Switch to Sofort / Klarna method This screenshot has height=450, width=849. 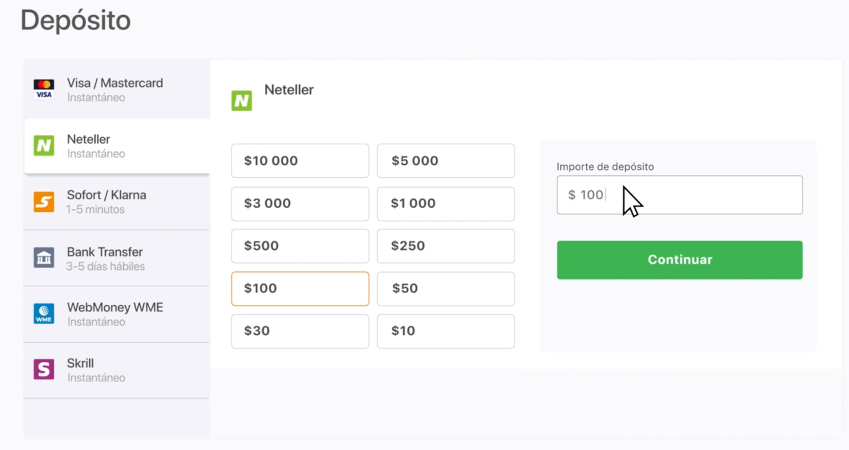(x=116, y=202)
